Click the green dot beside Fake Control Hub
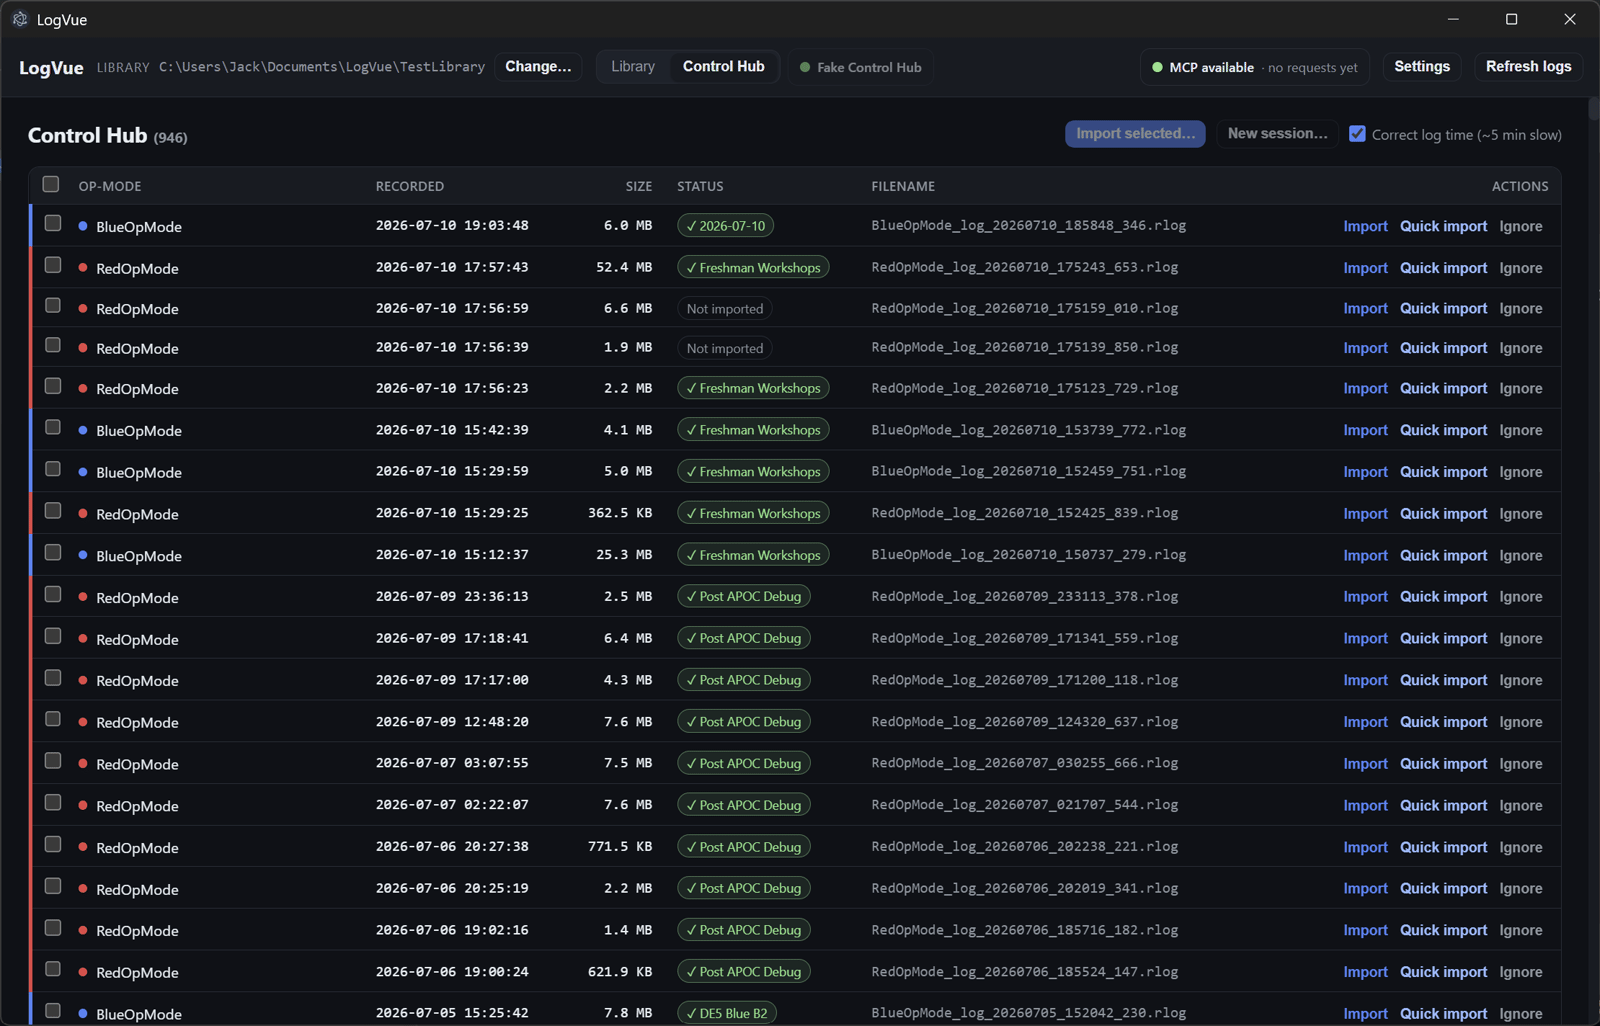 (x=805, y=67)
